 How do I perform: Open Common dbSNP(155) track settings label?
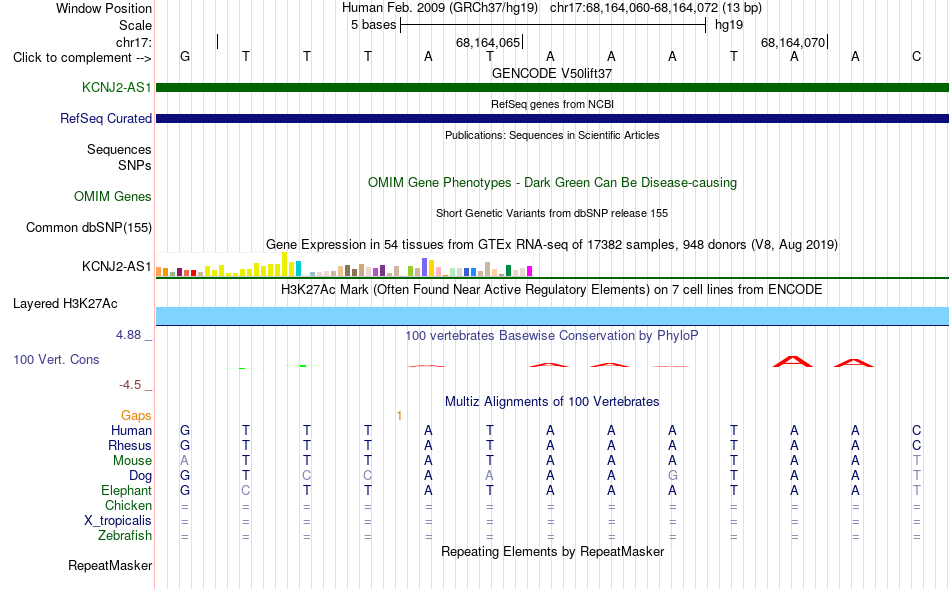pyautogui.click(x=88, y=228)
